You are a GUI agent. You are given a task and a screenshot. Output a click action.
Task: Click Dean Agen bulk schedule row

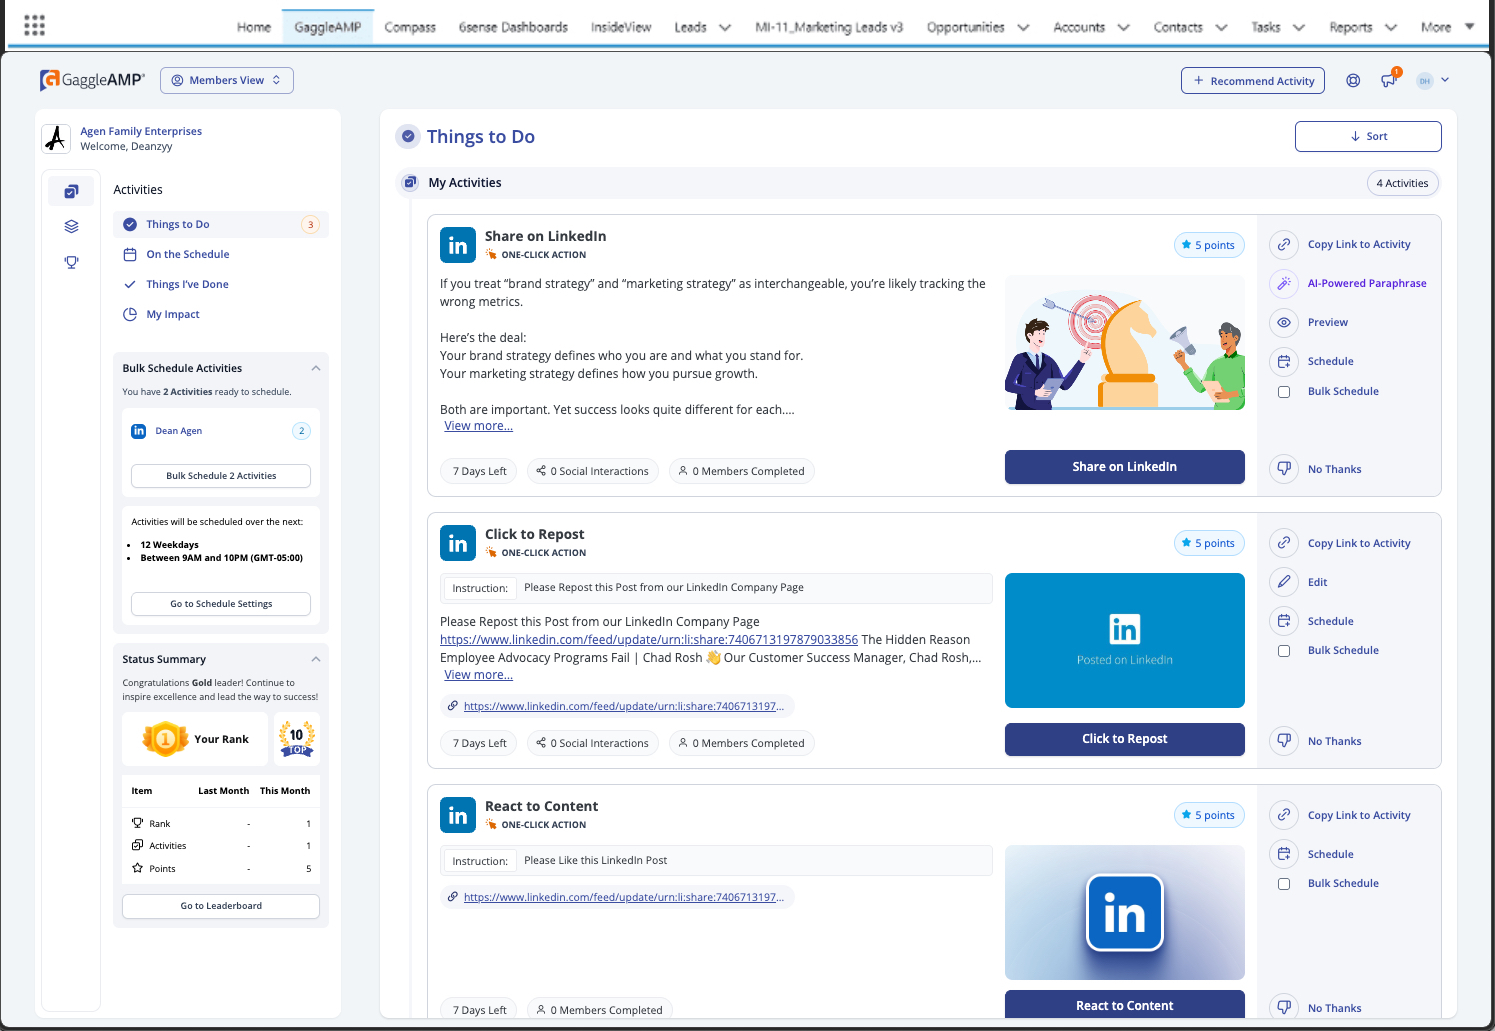coord(221,431)
